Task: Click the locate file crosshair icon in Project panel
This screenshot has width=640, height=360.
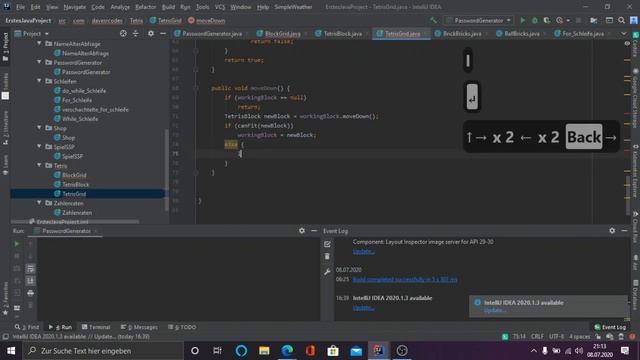Action: pos(123,33)
